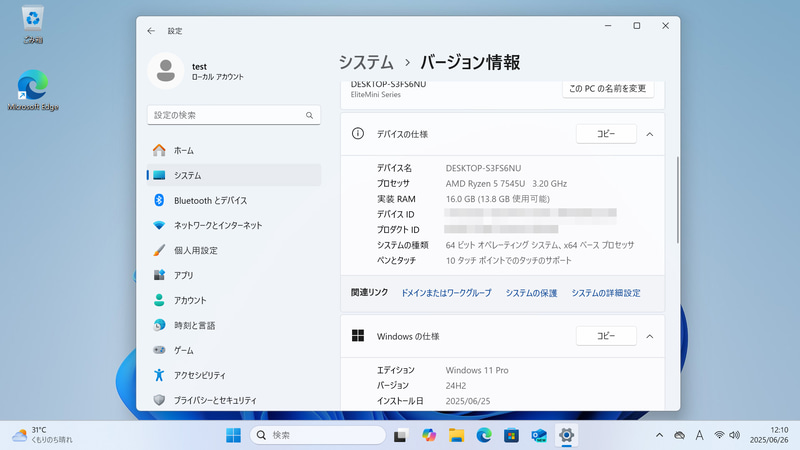Focus the 設定の検索 search field
This screenshot has width=800, height=450.
click(x=234, y=115)
